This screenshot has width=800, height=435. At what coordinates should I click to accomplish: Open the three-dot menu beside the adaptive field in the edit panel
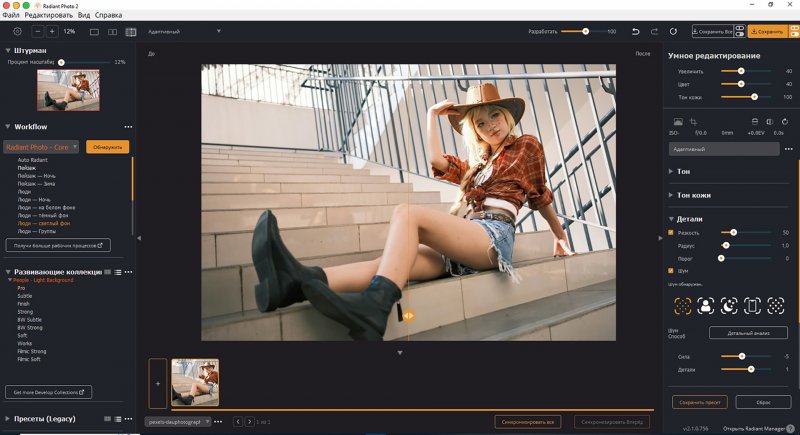789,149
